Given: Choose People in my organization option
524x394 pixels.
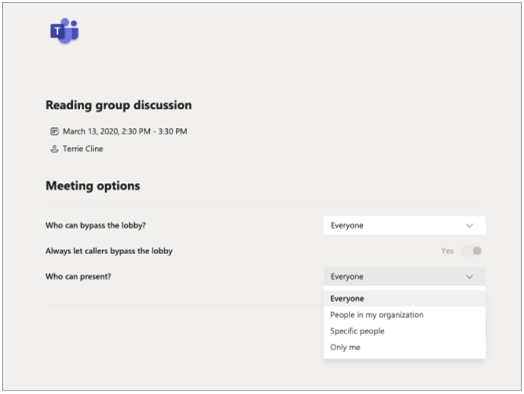Looking at the screenshot, I should [404, 315].
